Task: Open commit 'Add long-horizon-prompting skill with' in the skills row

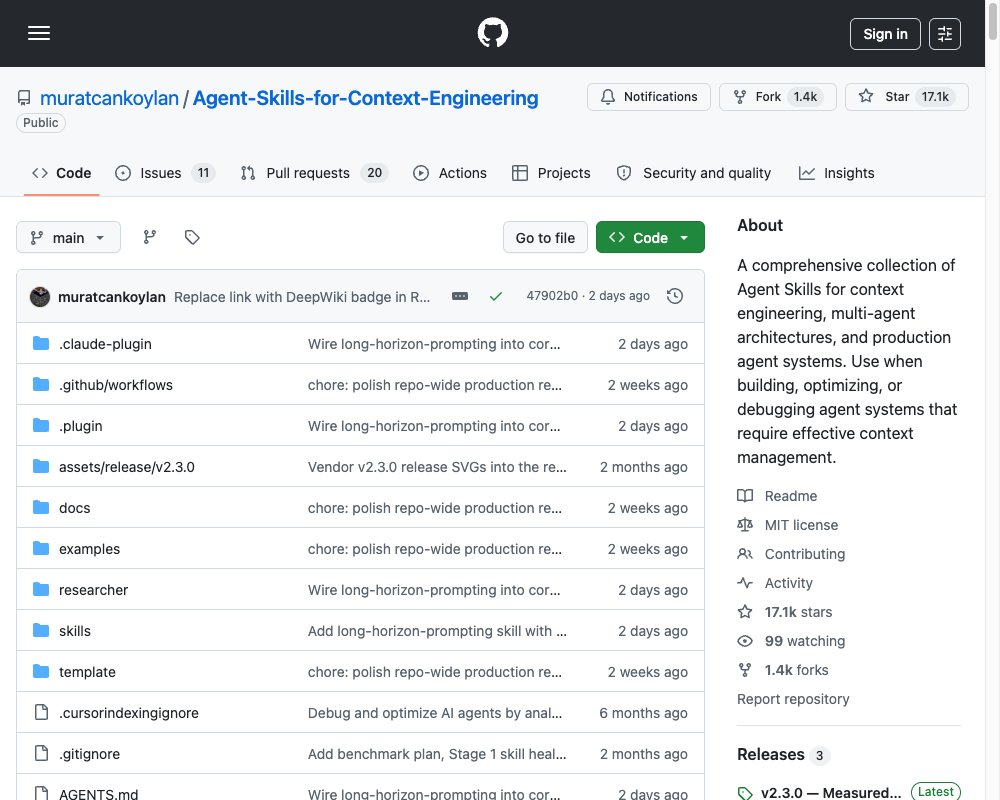Action: (437, 631)
